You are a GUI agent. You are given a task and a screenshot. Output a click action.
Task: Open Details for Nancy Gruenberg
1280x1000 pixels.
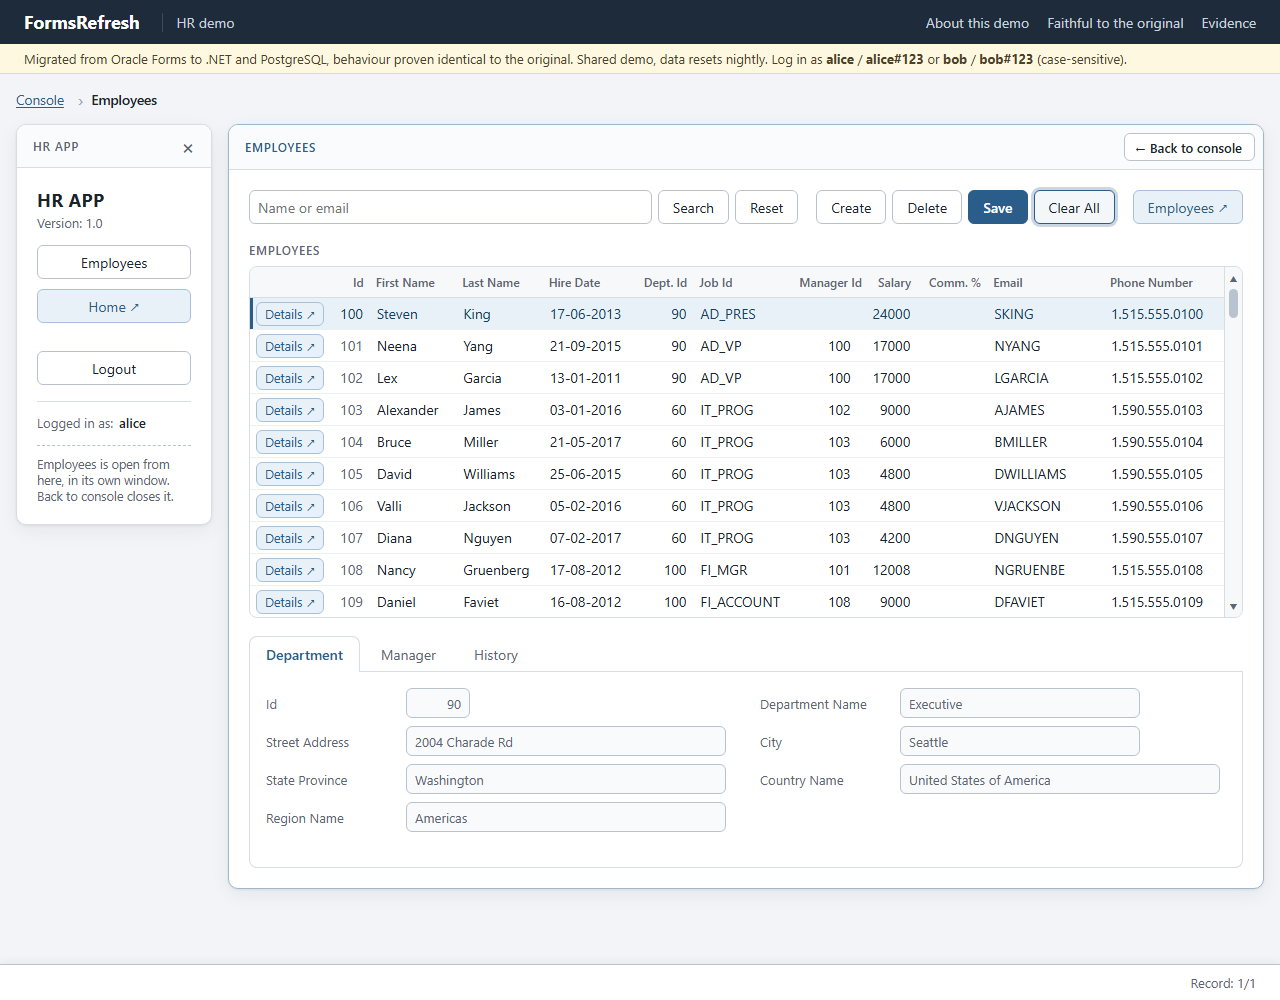290,570
